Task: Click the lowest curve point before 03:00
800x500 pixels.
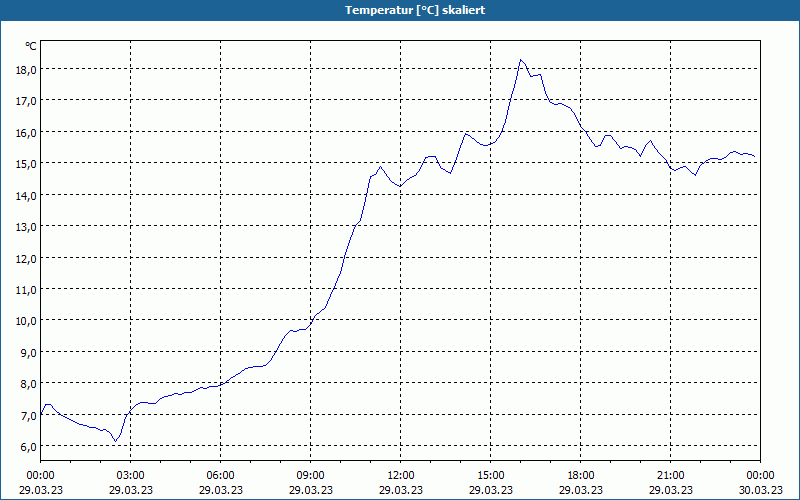Action: (115, 441)
